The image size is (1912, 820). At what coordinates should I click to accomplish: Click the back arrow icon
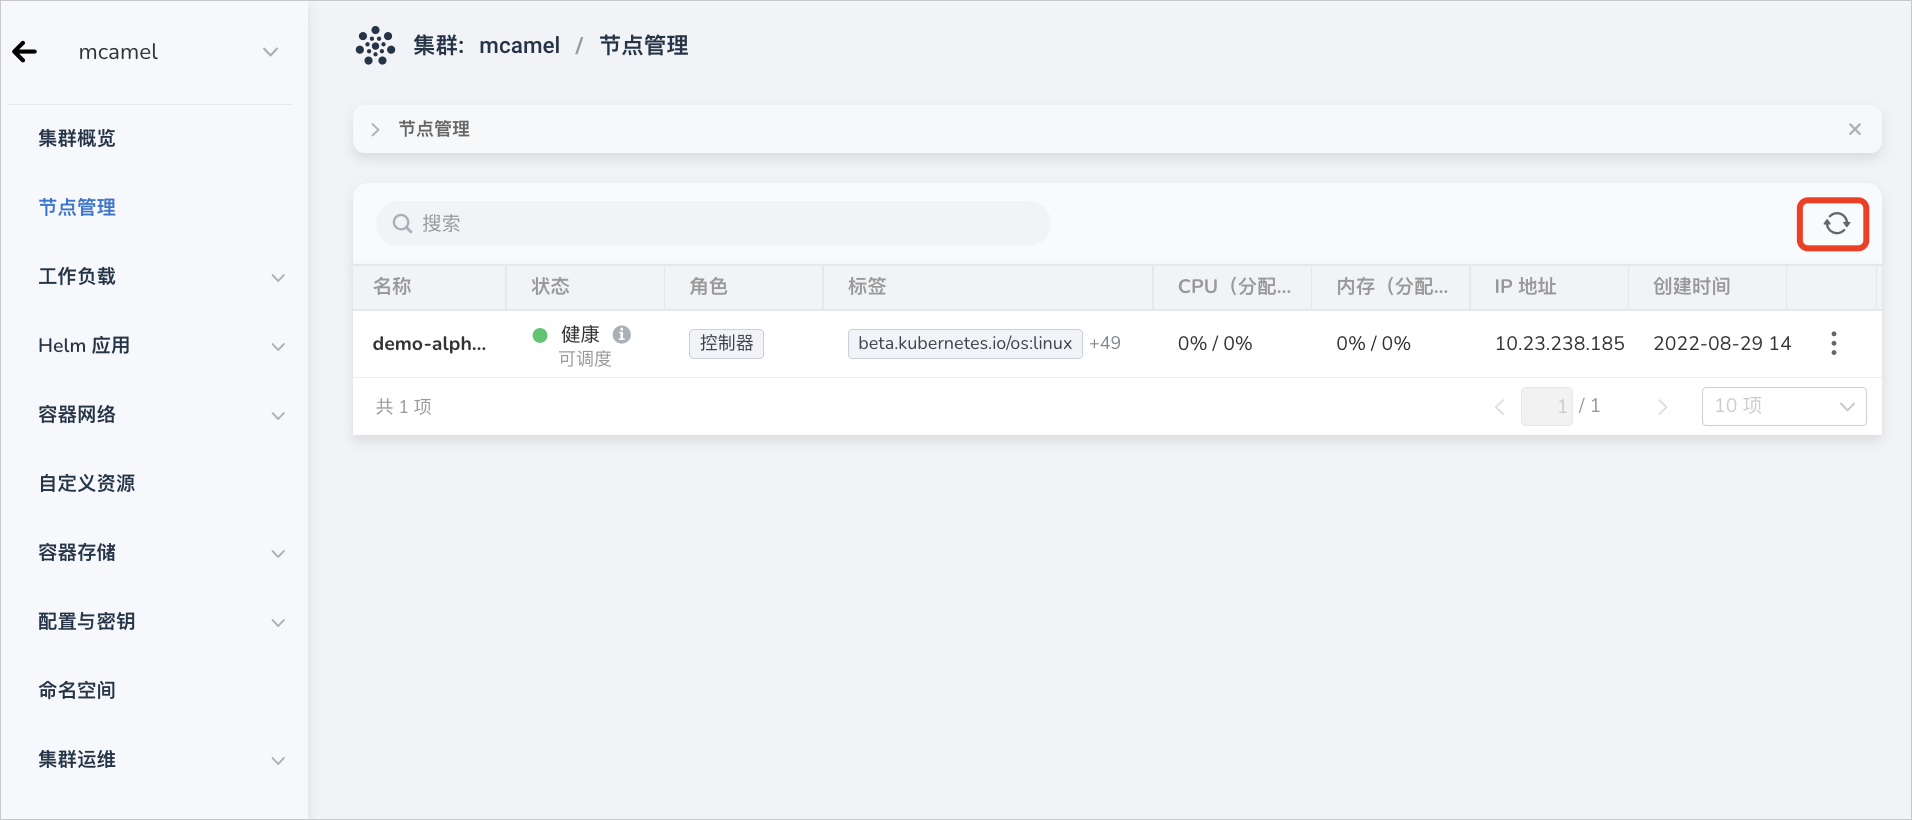25,52
